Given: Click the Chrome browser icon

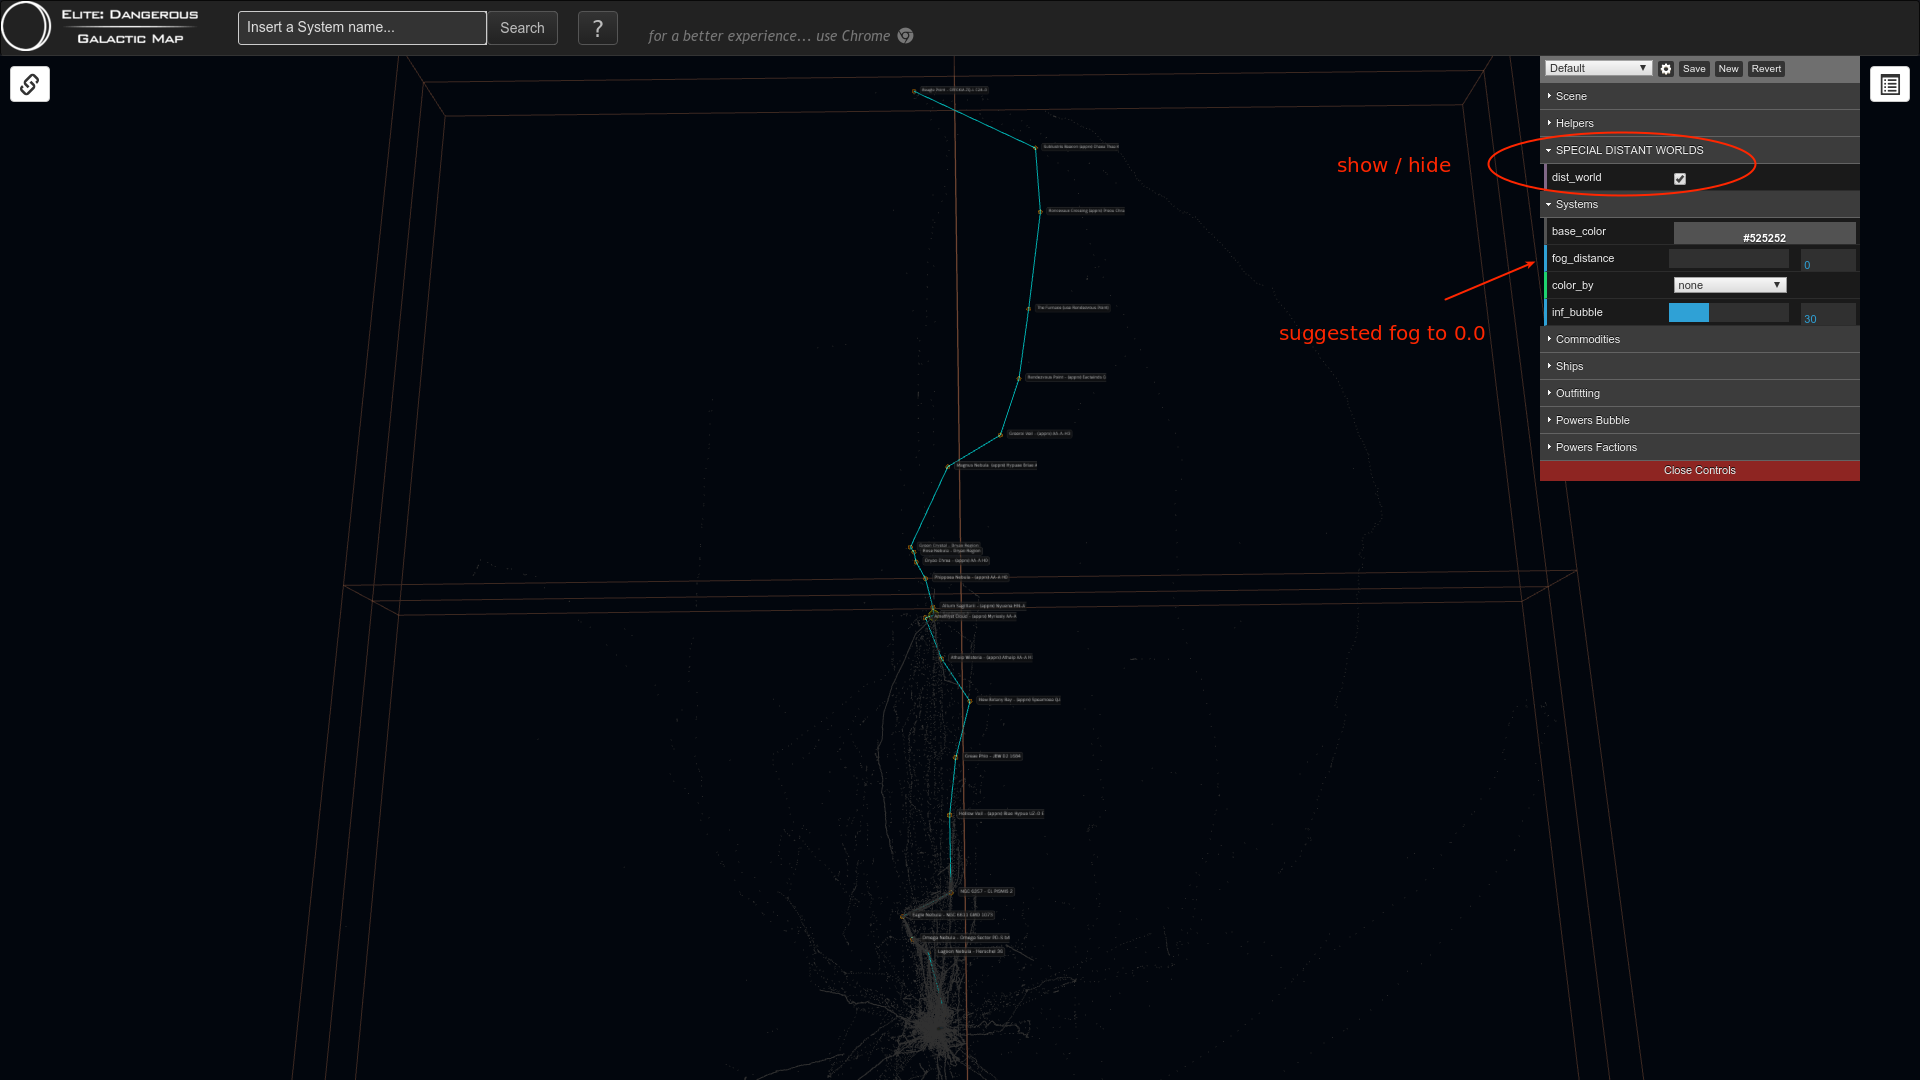Looking at the screenshot, I should coord(905,36).
